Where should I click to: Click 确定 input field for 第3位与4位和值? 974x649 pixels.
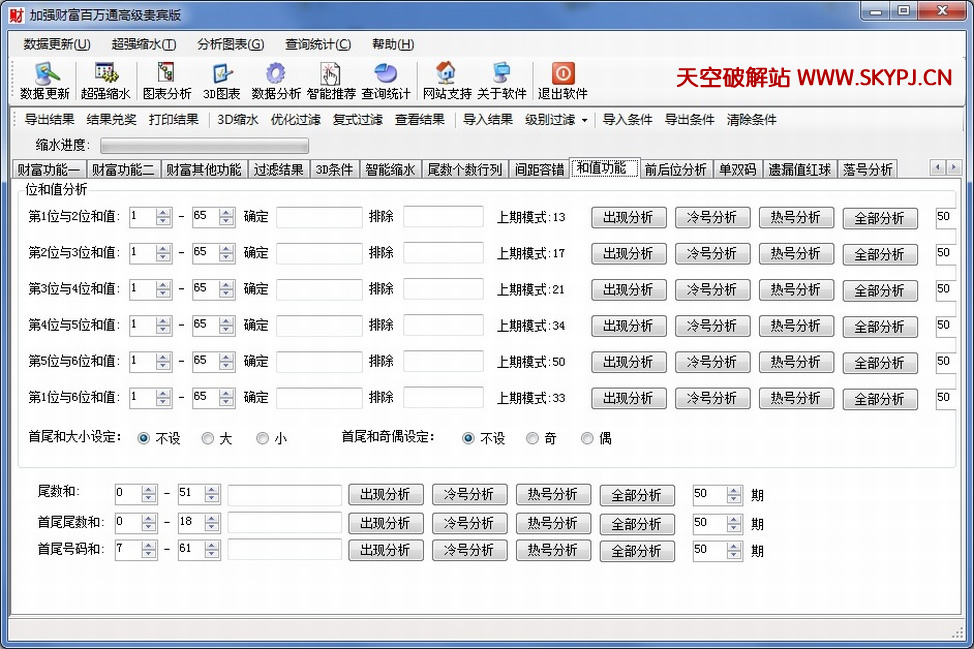(319, 289)
